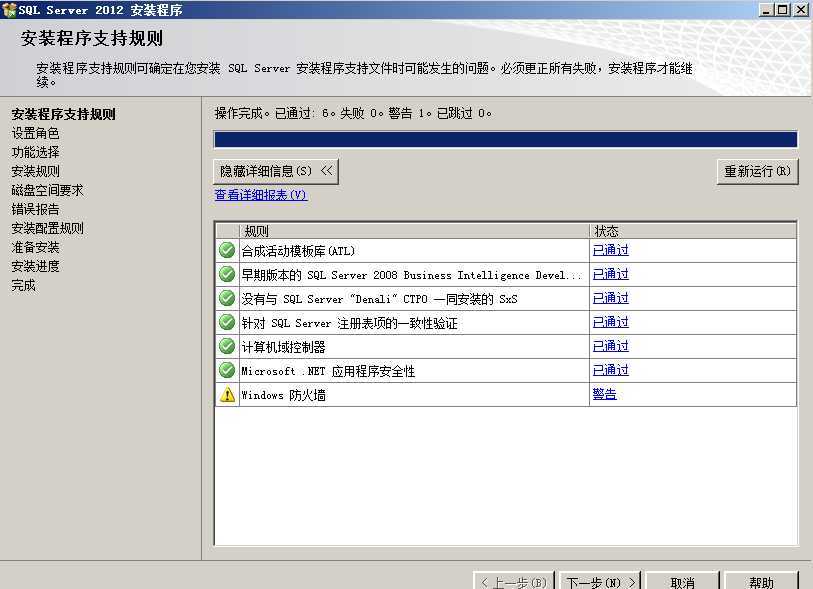Click the green check icon beside Microsoft .NET 应用程序安全性
Screen dimensions: 813x589
[227, 370]
